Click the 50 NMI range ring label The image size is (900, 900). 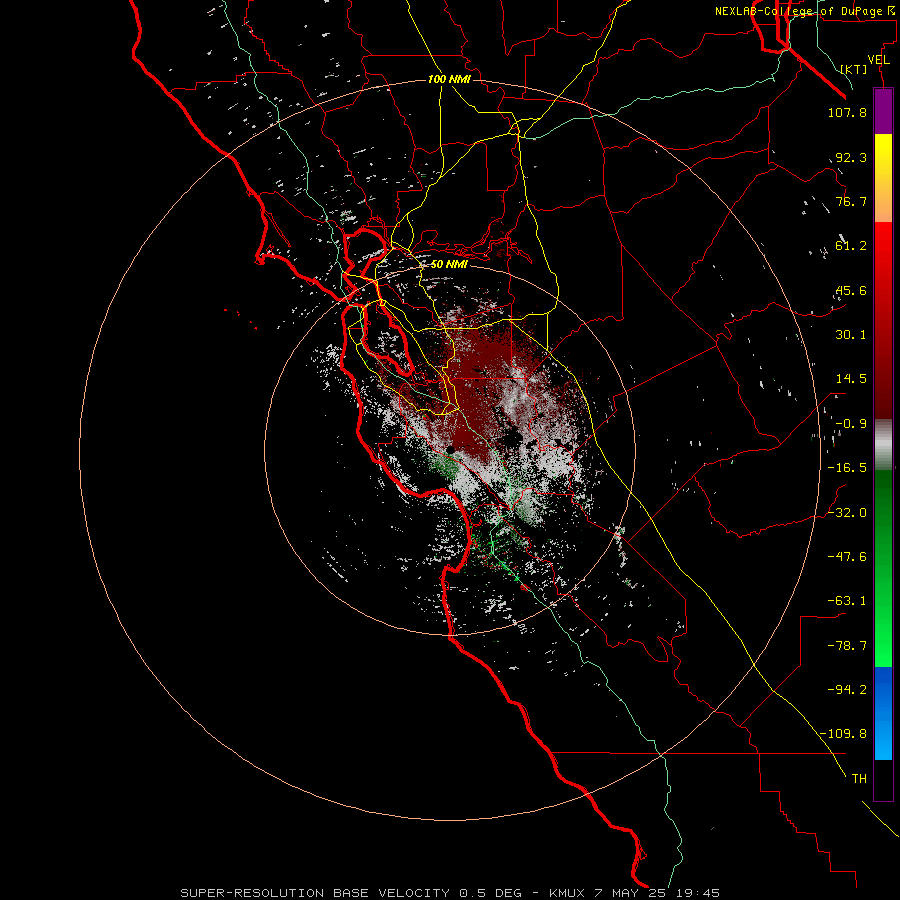(x=449, y=265)
